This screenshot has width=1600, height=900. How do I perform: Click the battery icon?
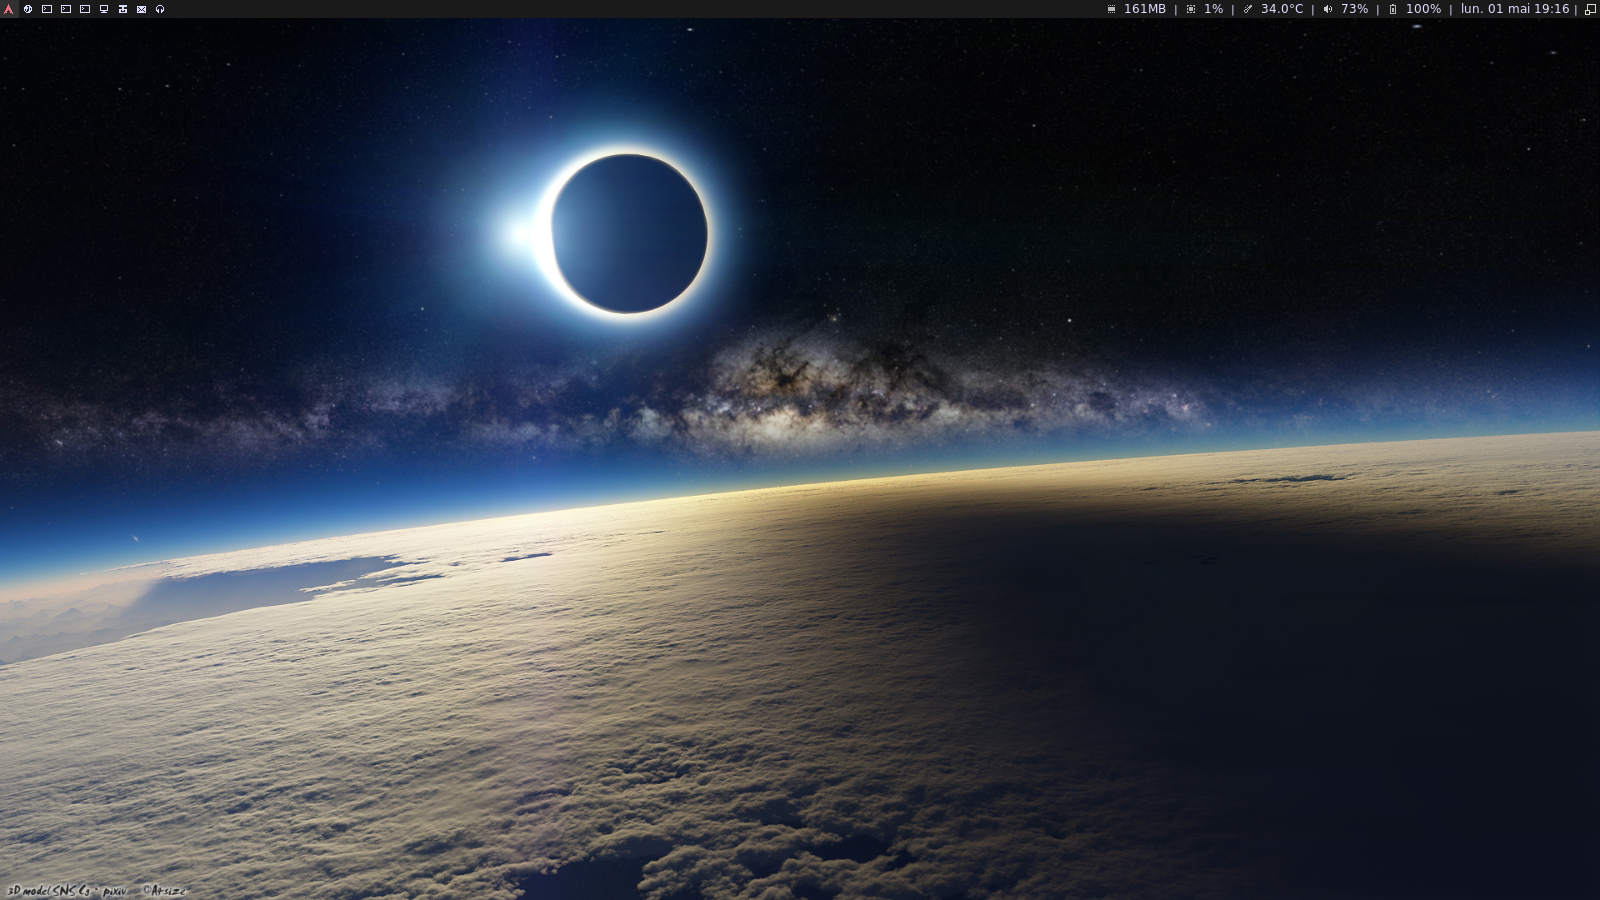click(1393, 9)
